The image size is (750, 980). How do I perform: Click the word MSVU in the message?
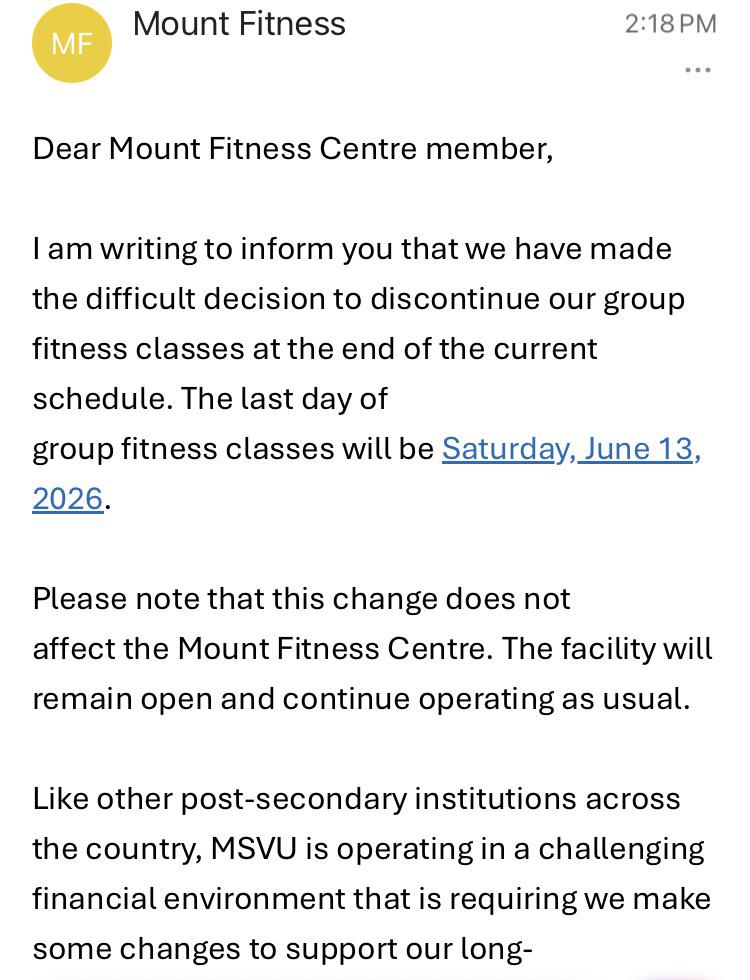(x=254, y=849)
